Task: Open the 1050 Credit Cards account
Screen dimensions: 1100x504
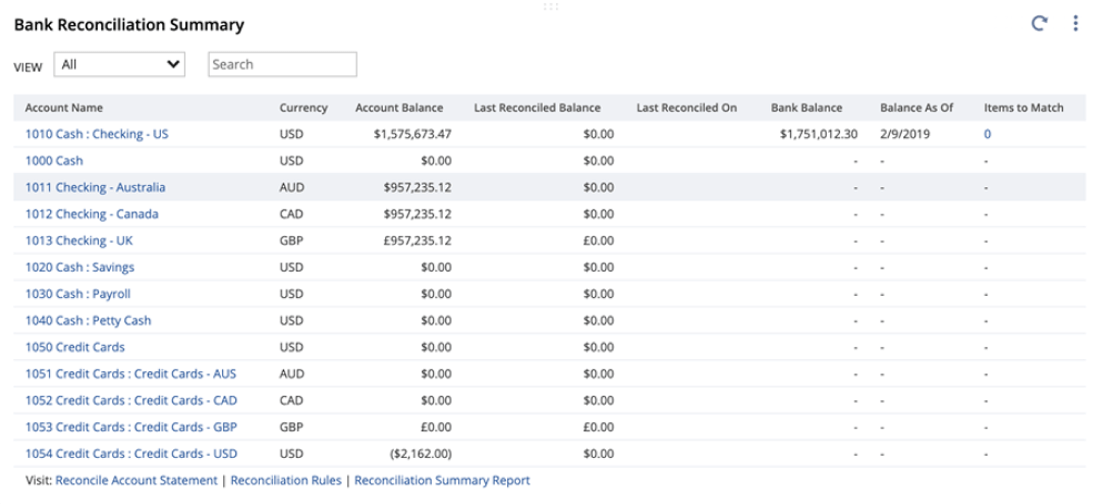Action: tap(75, 347)
